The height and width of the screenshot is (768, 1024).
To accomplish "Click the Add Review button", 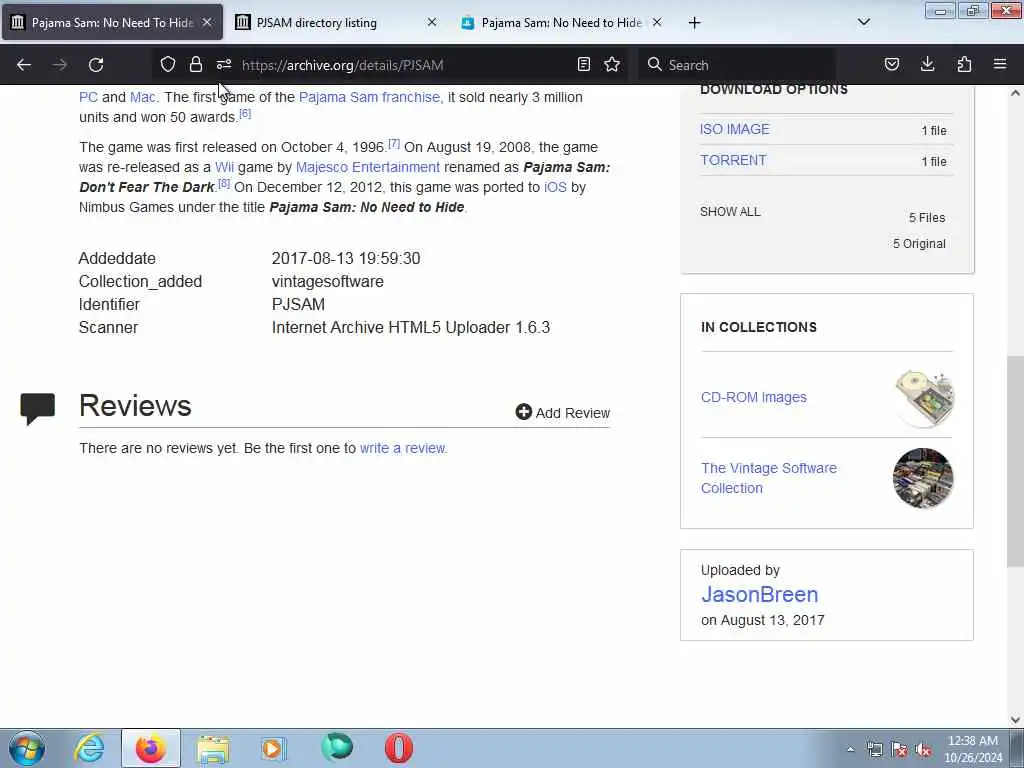I will tap(562, 413).
